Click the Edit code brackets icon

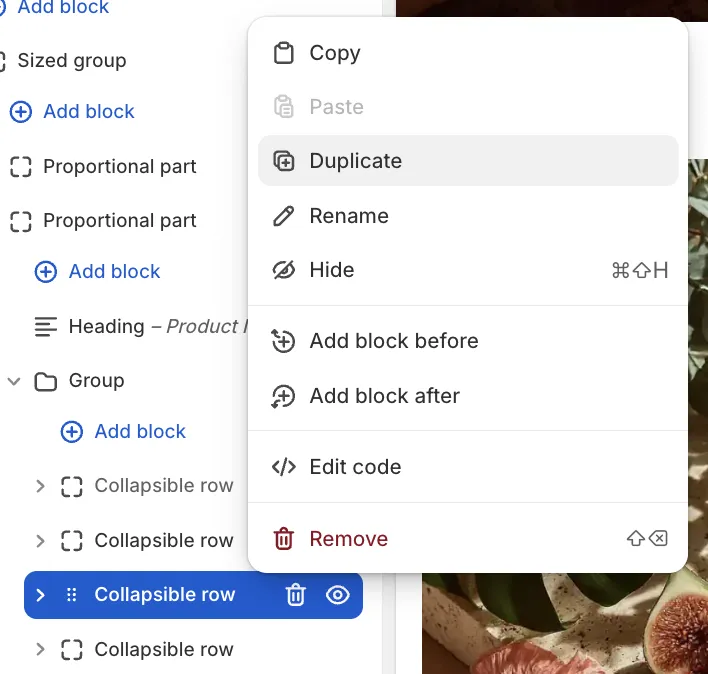pos(284,467)
